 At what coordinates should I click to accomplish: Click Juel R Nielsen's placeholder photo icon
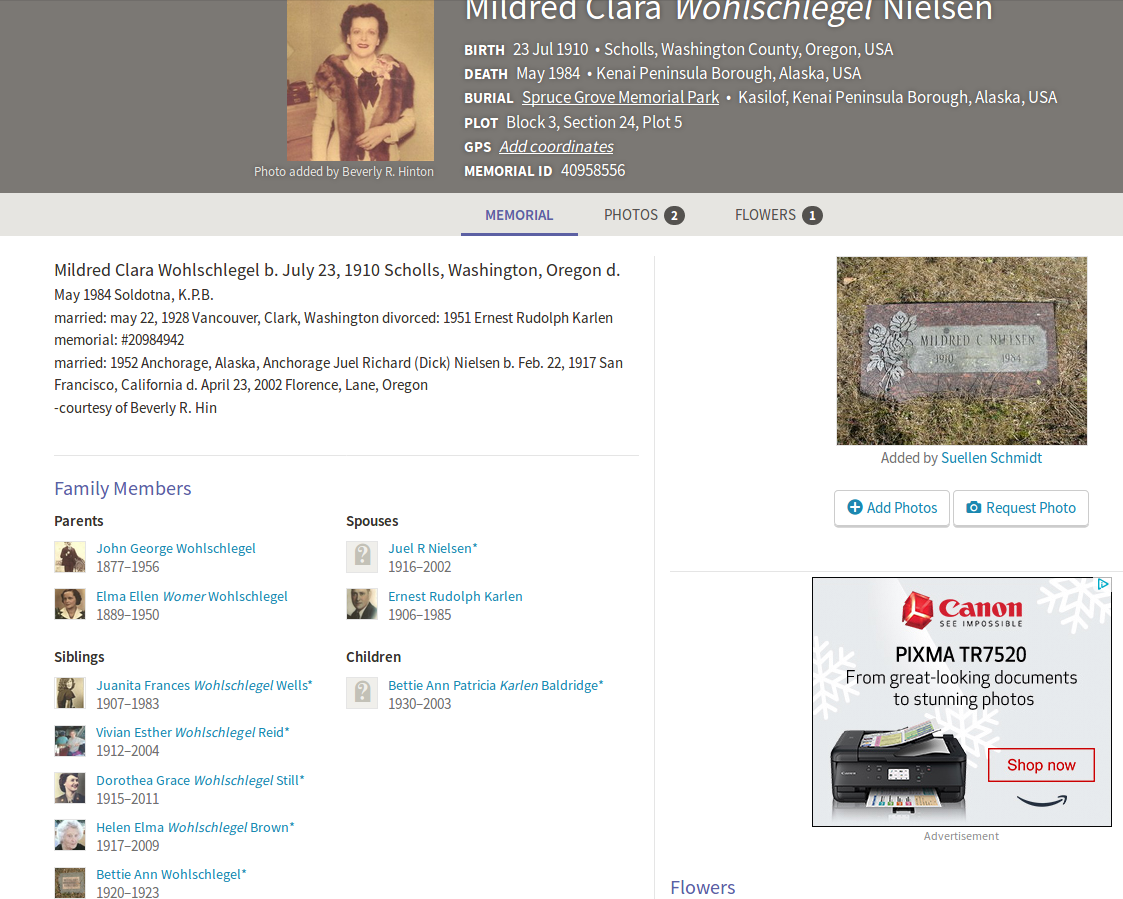(x=362, y=557)
